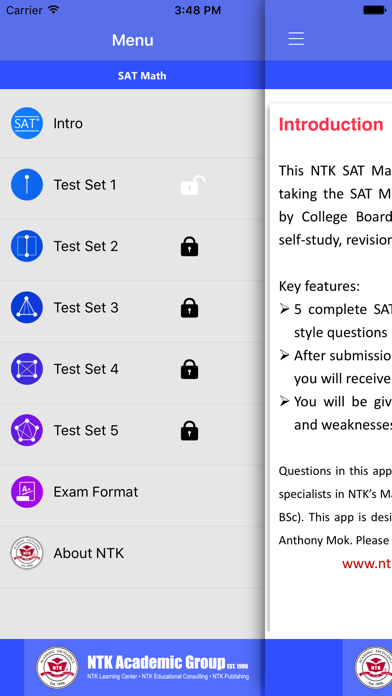Choose the Test Set 5 pentagon icon
Viewport: 392px width, 696px height.
27,430
